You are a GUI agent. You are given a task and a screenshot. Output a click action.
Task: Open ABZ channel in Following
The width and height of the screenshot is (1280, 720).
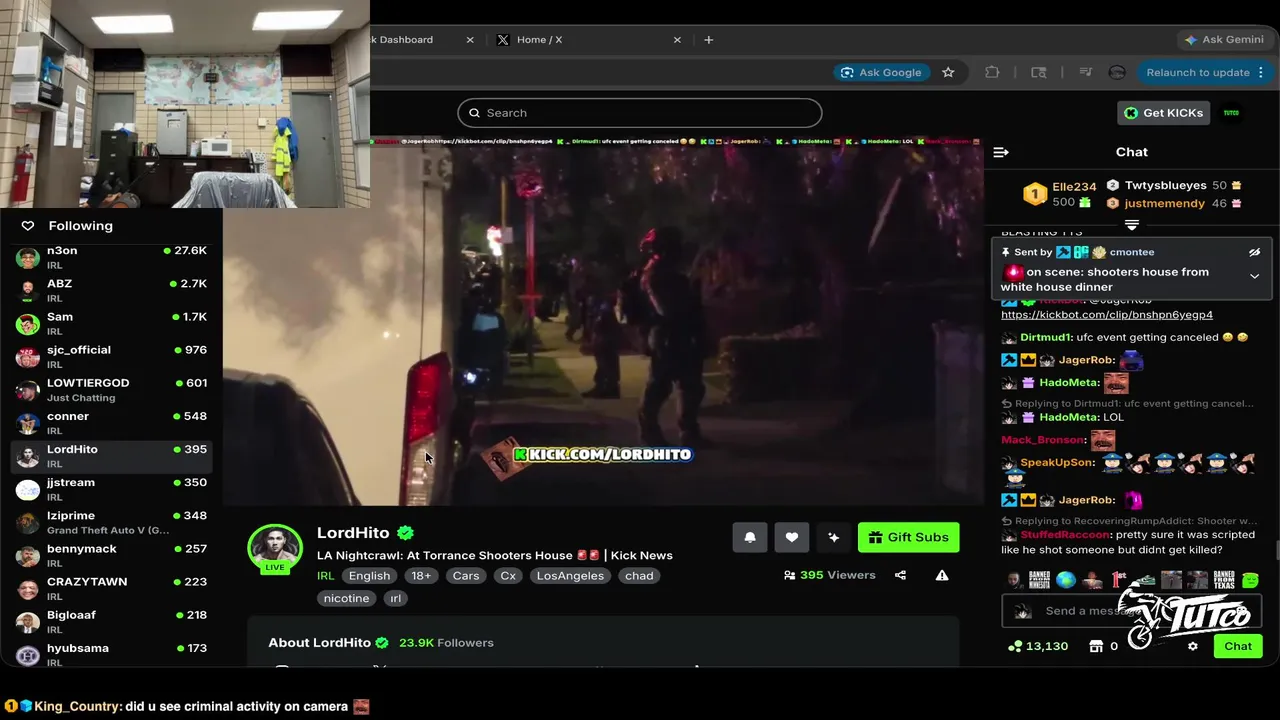[x=112, y=291]
